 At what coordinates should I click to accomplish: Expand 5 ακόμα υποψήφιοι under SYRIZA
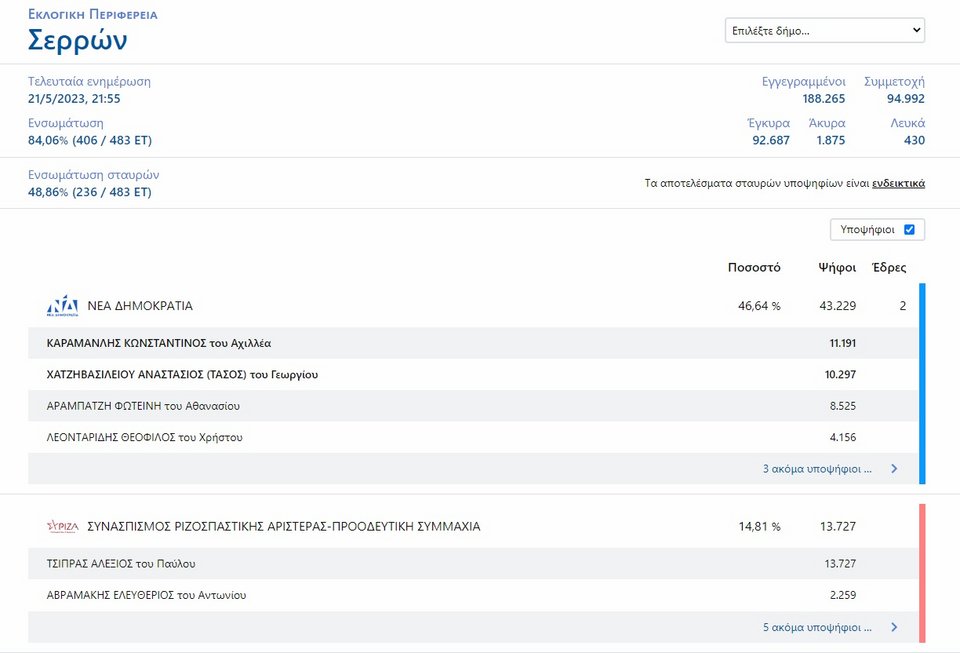click(816, 628)
